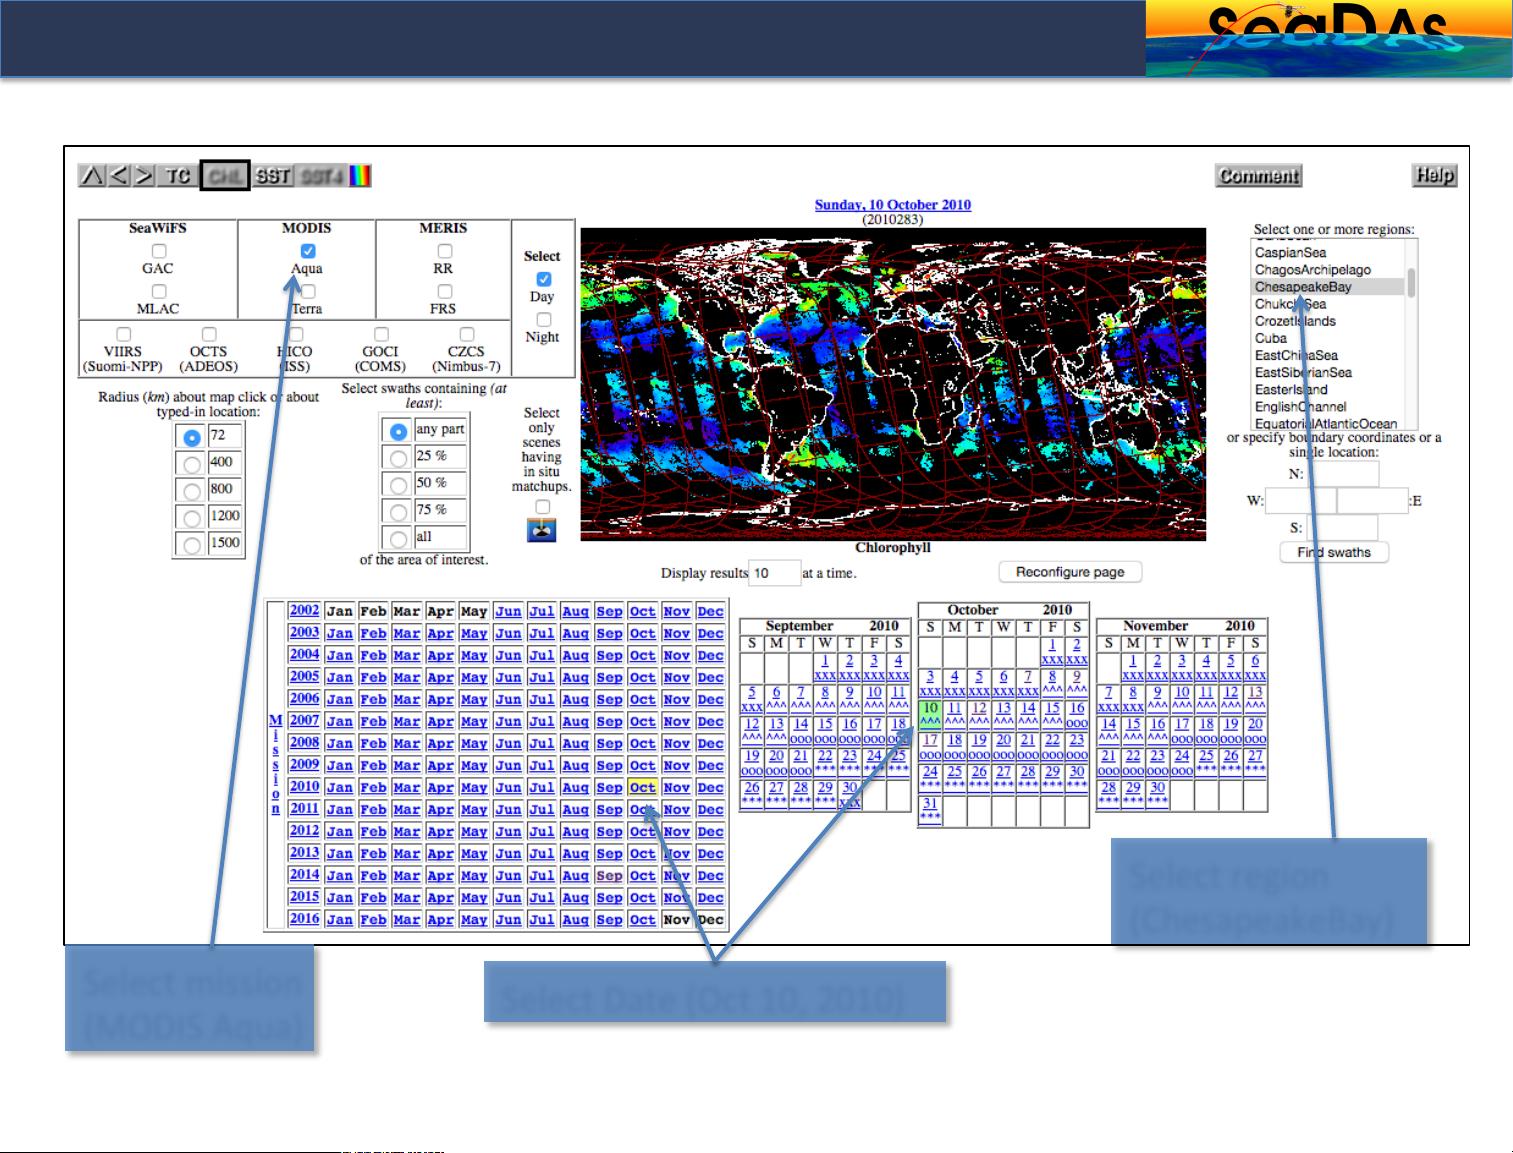The width and height of the screenshot is (1513, 1153).
Task: Open the Help button
Action: [x=1433, y=175]
